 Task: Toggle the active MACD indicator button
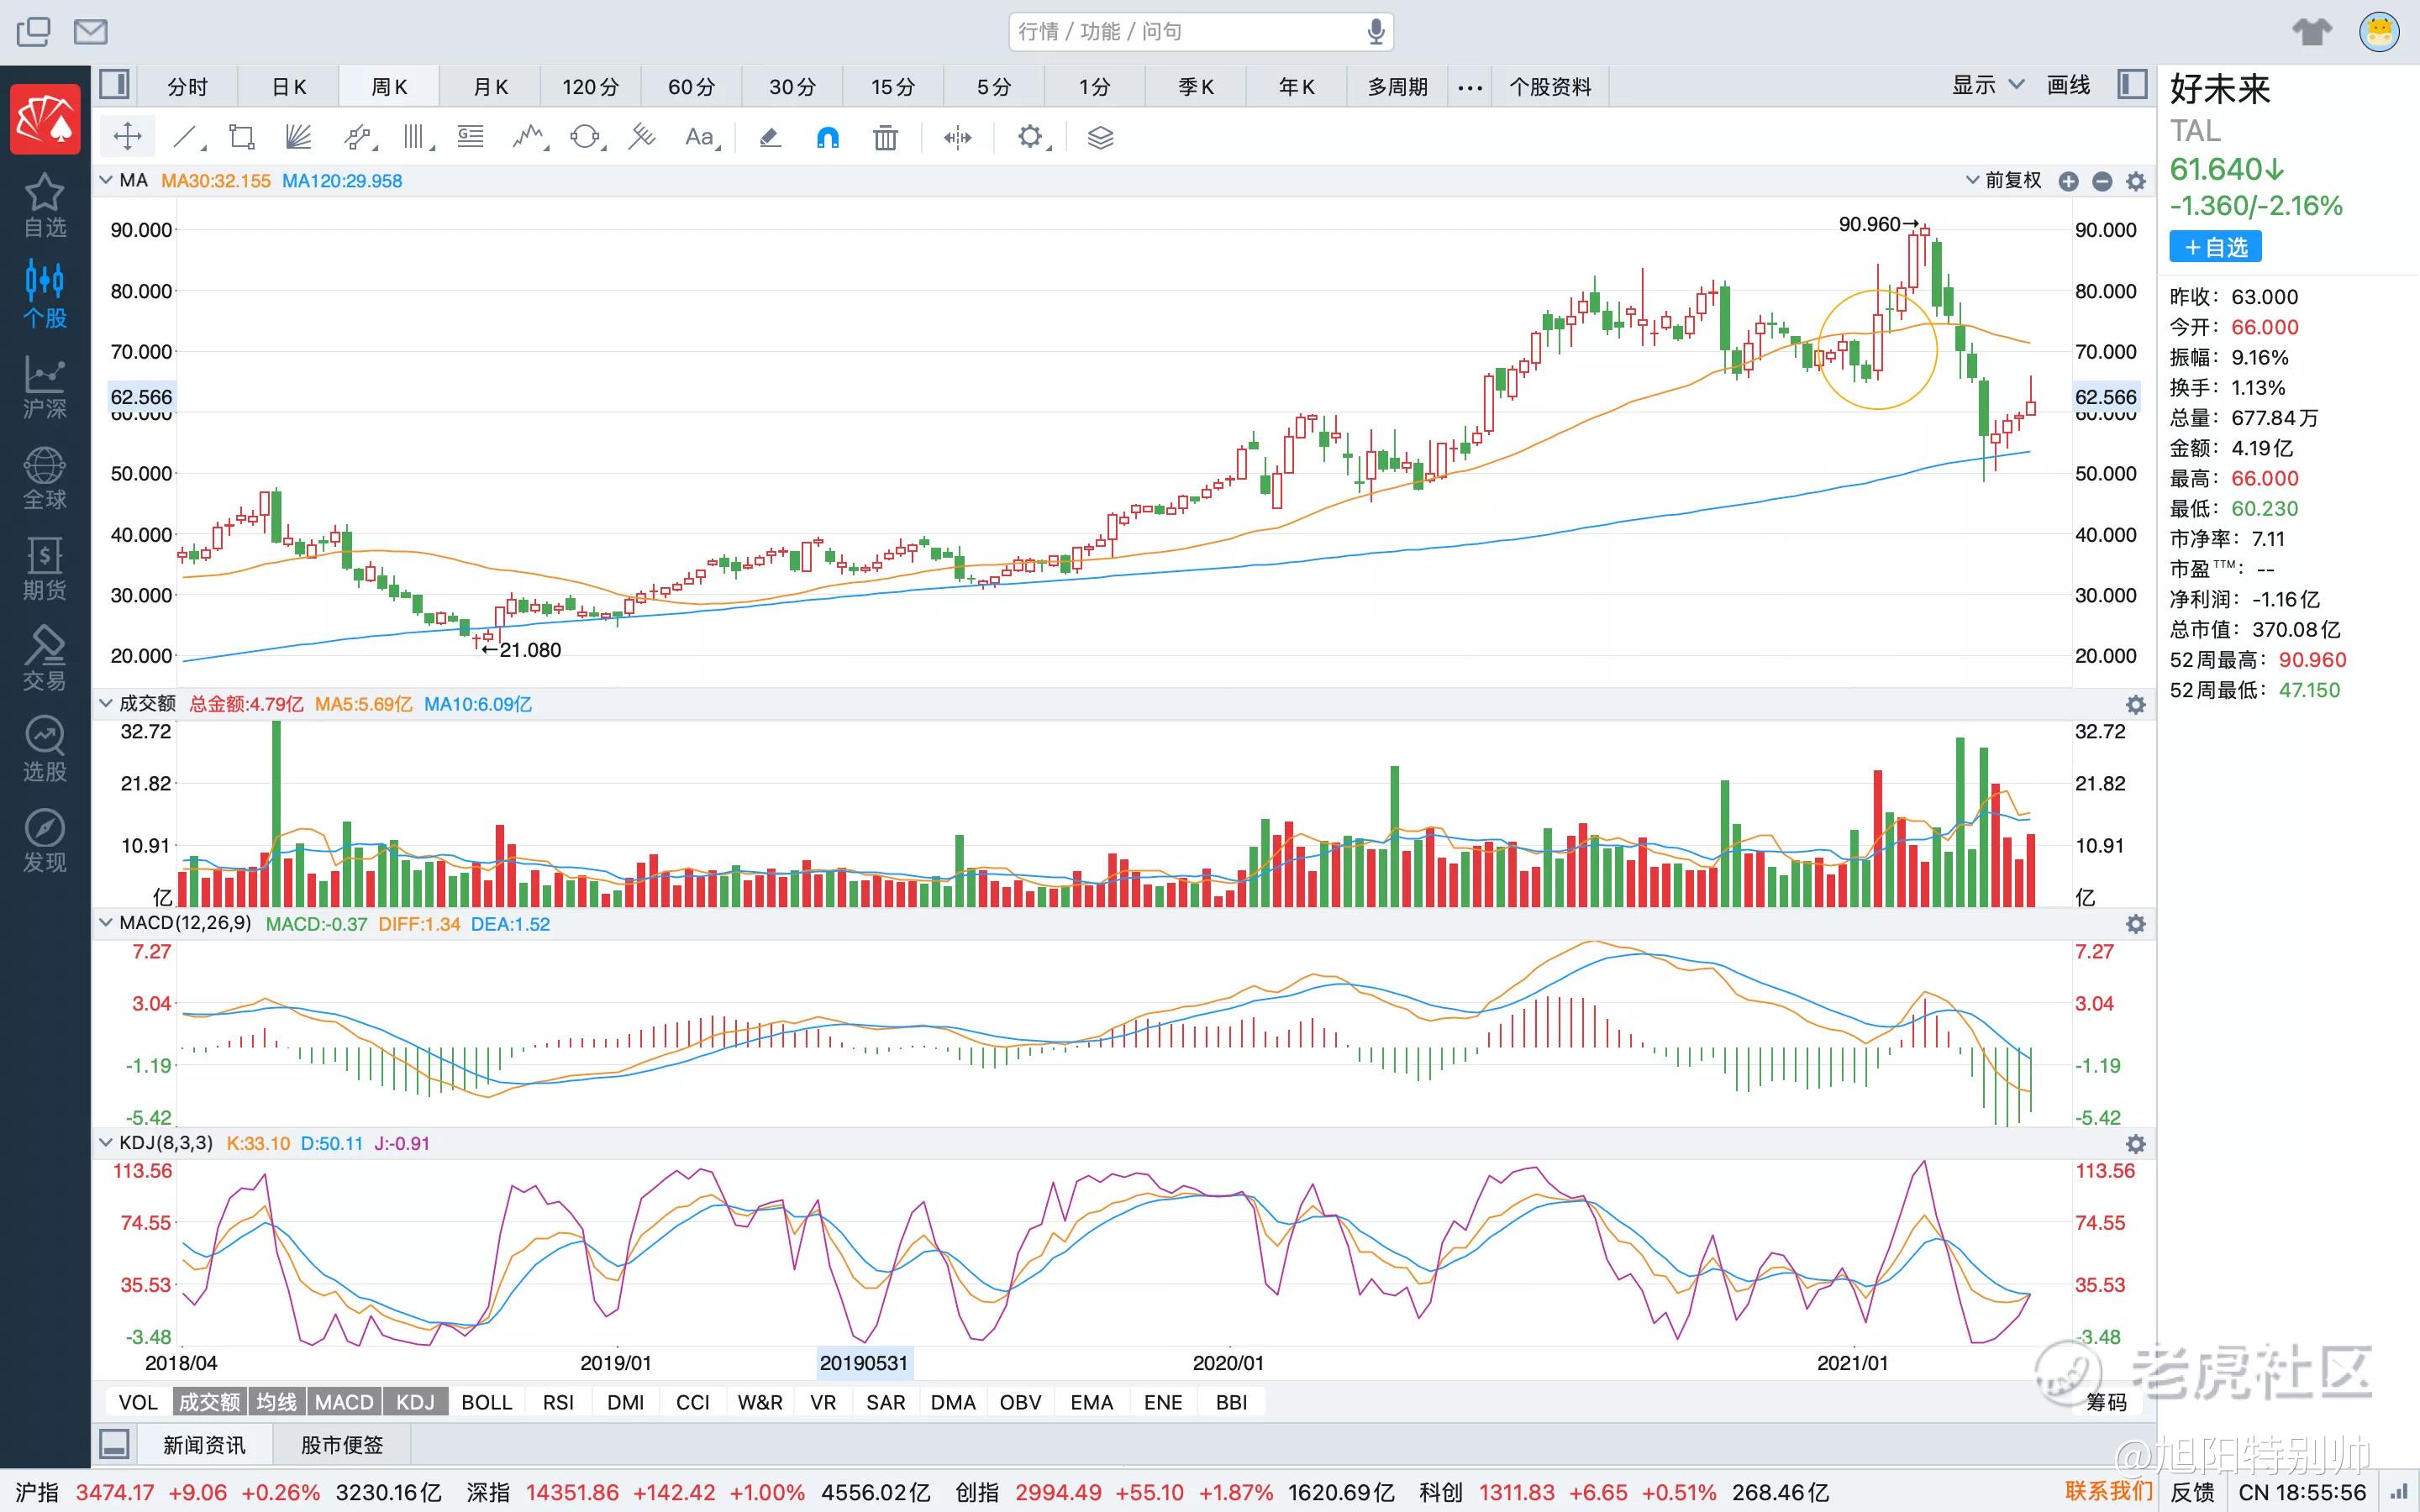tap(344, 1402)
